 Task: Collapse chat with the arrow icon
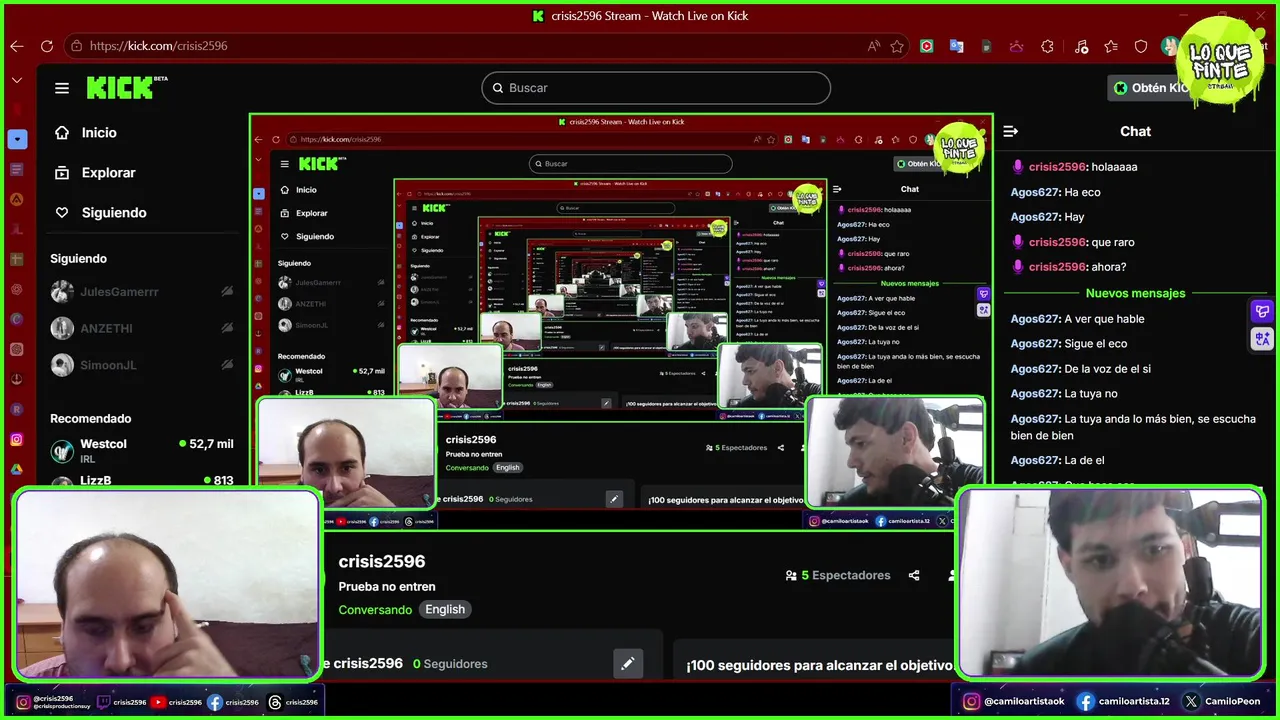[1011, 131]
